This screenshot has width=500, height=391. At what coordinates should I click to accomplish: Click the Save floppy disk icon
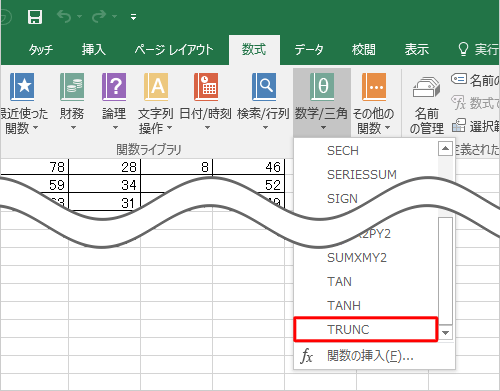coord(35,17)
